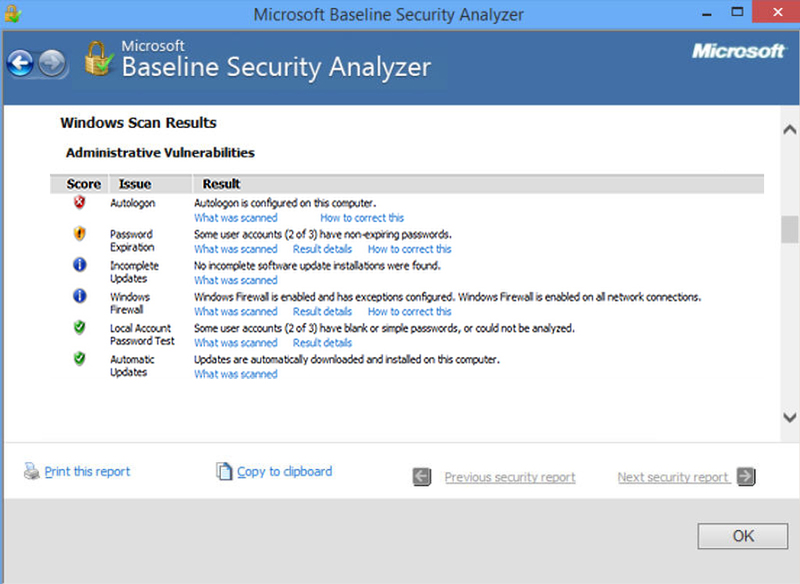The width and height of the screenshot is (800, 584).
Task: Click the red X score icon for Autologon
Action: [79, 202]
